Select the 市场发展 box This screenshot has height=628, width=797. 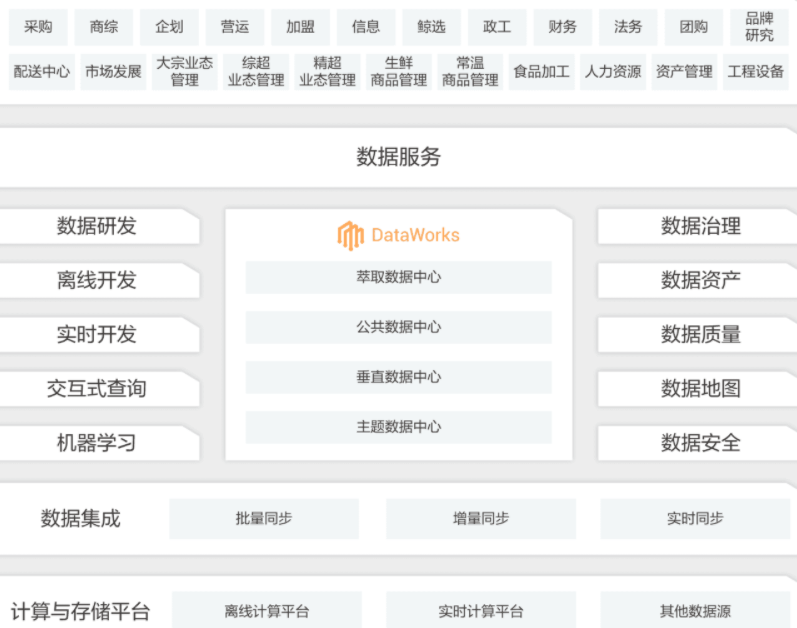[x=113, y=72]
